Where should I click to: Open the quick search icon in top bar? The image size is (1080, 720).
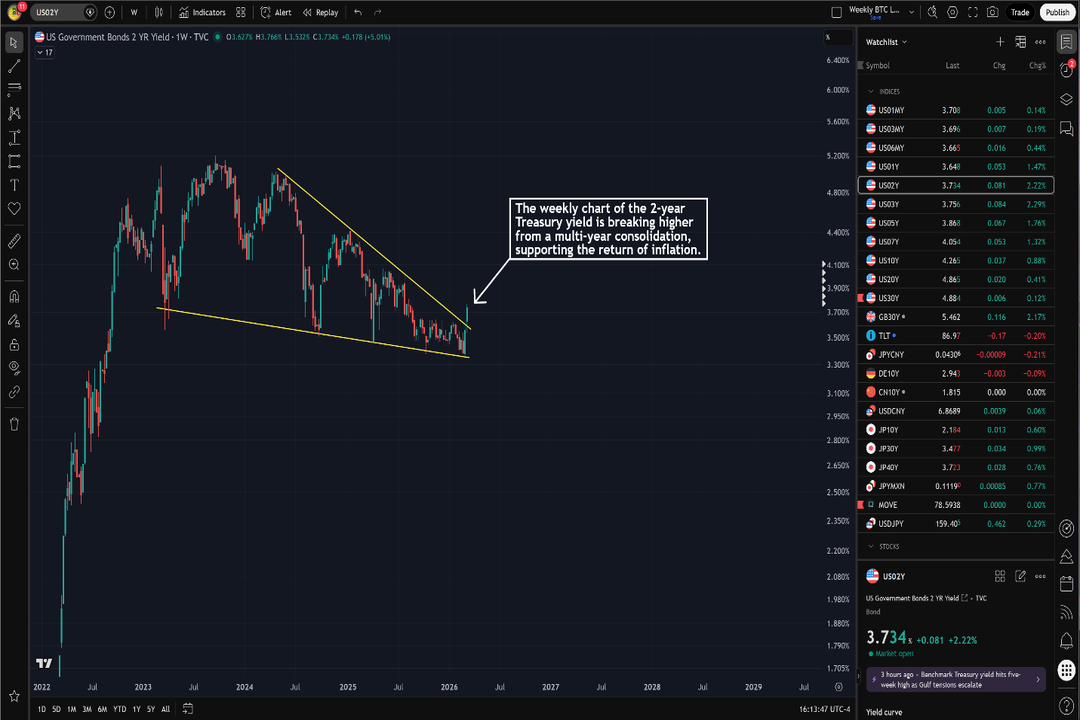(x=932, y=12)
